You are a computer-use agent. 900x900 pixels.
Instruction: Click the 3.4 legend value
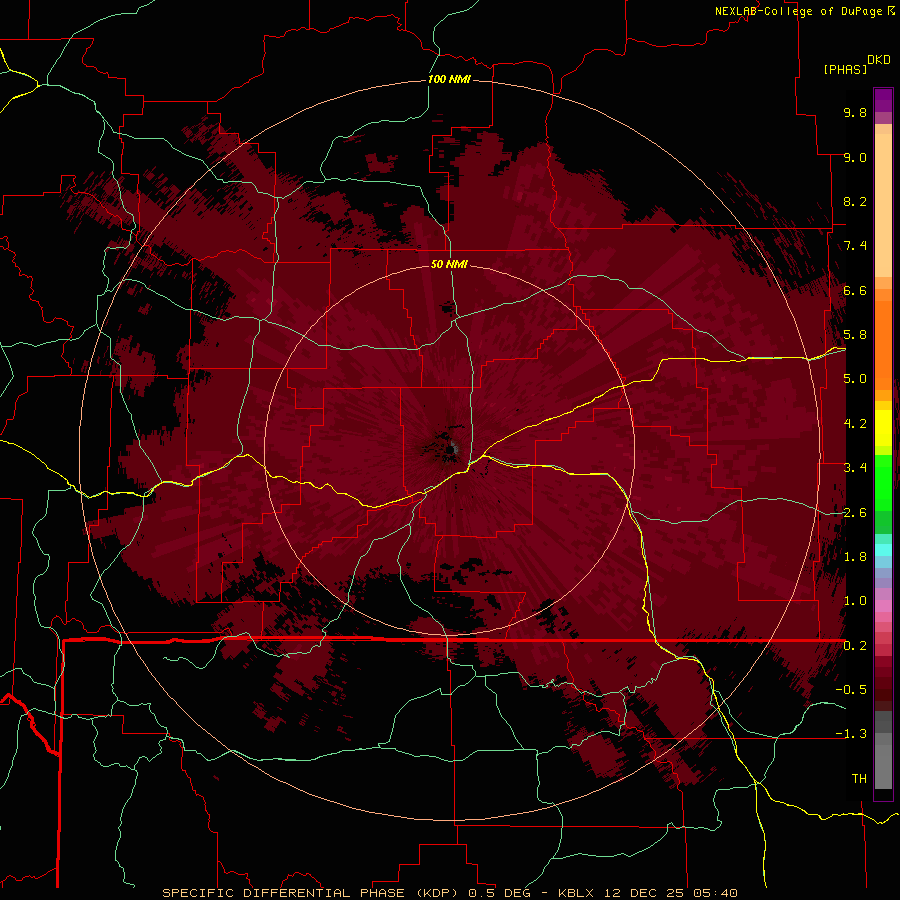tap(855, 468)
